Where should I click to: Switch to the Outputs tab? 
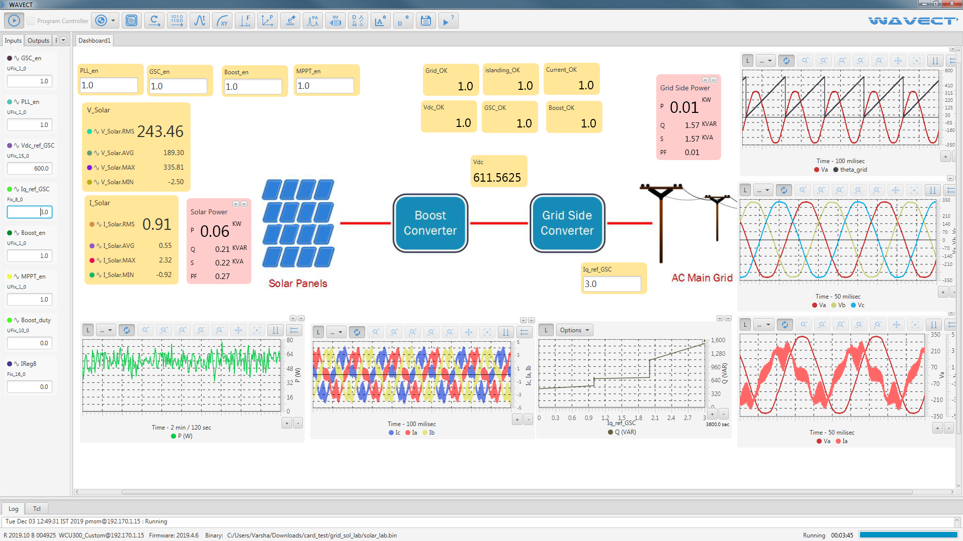(38, 41)
